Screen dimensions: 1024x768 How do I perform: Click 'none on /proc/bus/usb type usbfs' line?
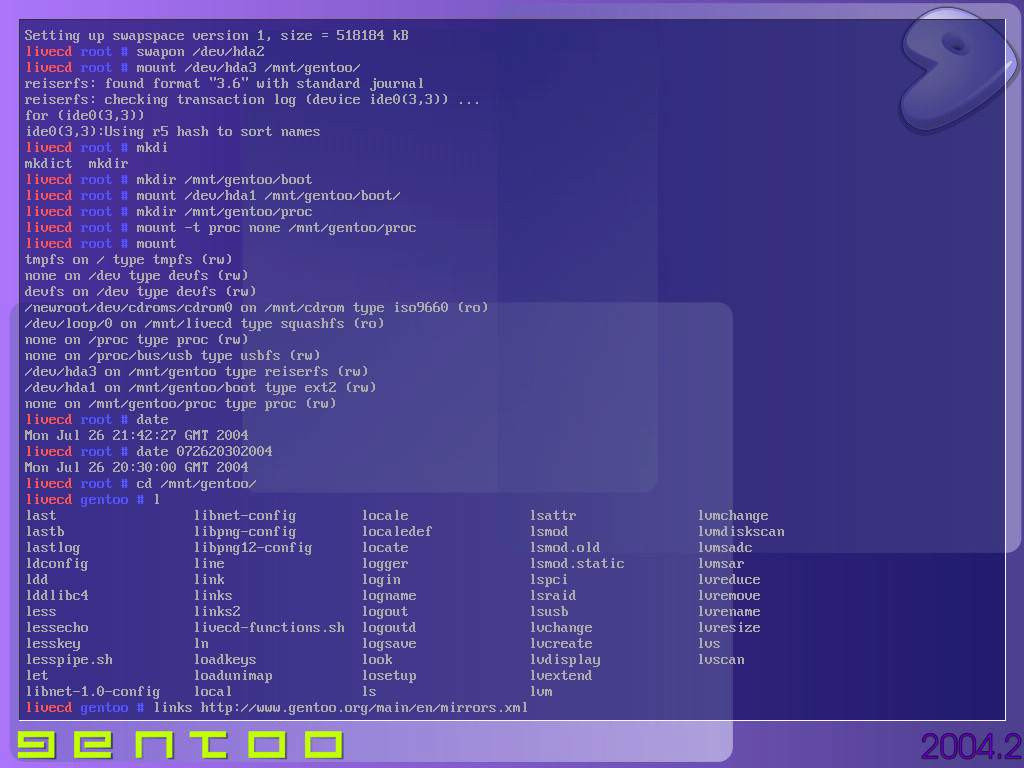coord(172,356)
